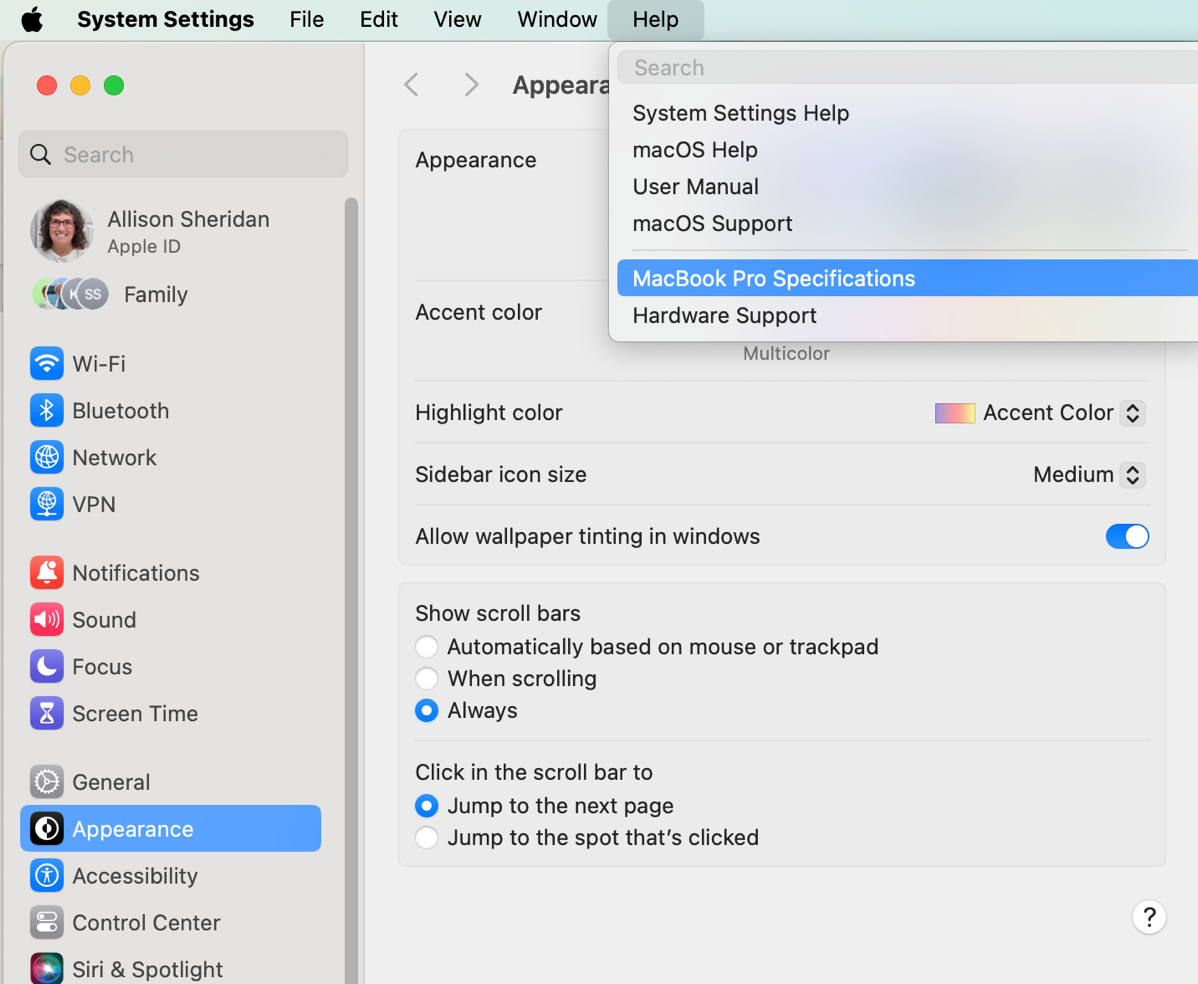
Task: Open the Window menu in menu bar
Action: (x=557, y=20)
